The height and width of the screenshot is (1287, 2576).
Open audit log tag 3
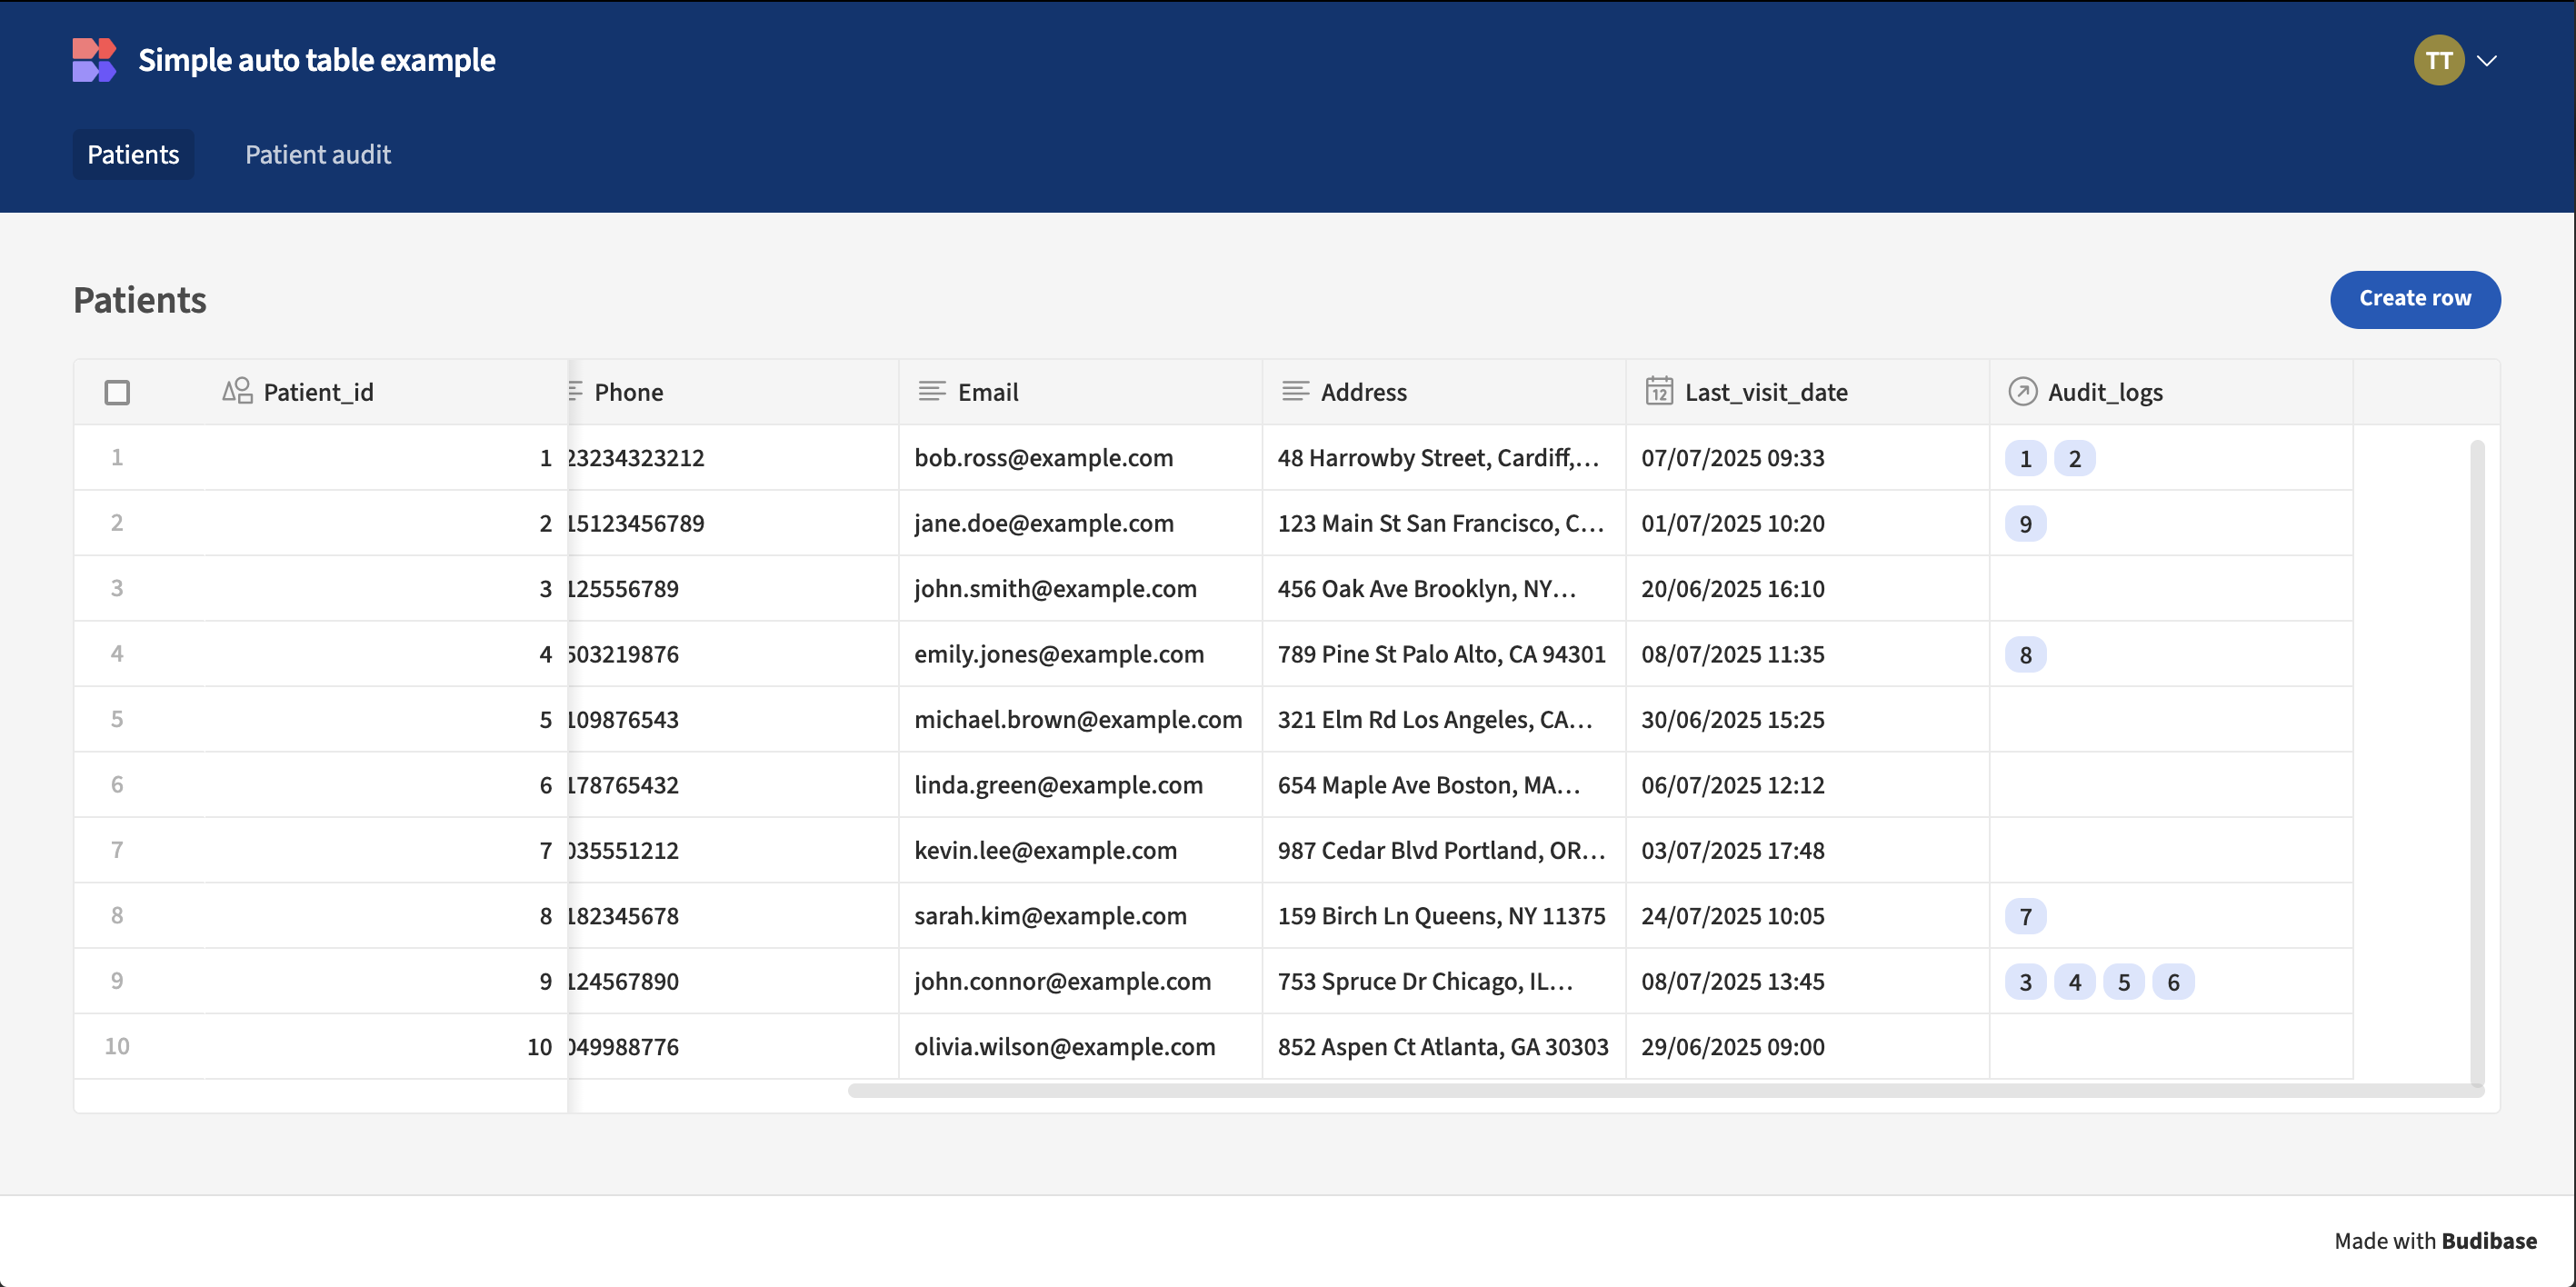(x=2025, y=982)
